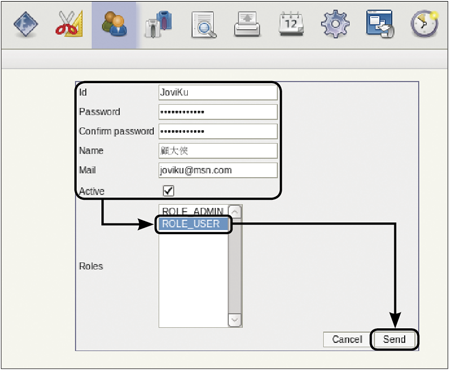Screen dimensions: 450x371
Task: Click the Id field containing JoviKu
Action: 218,92
